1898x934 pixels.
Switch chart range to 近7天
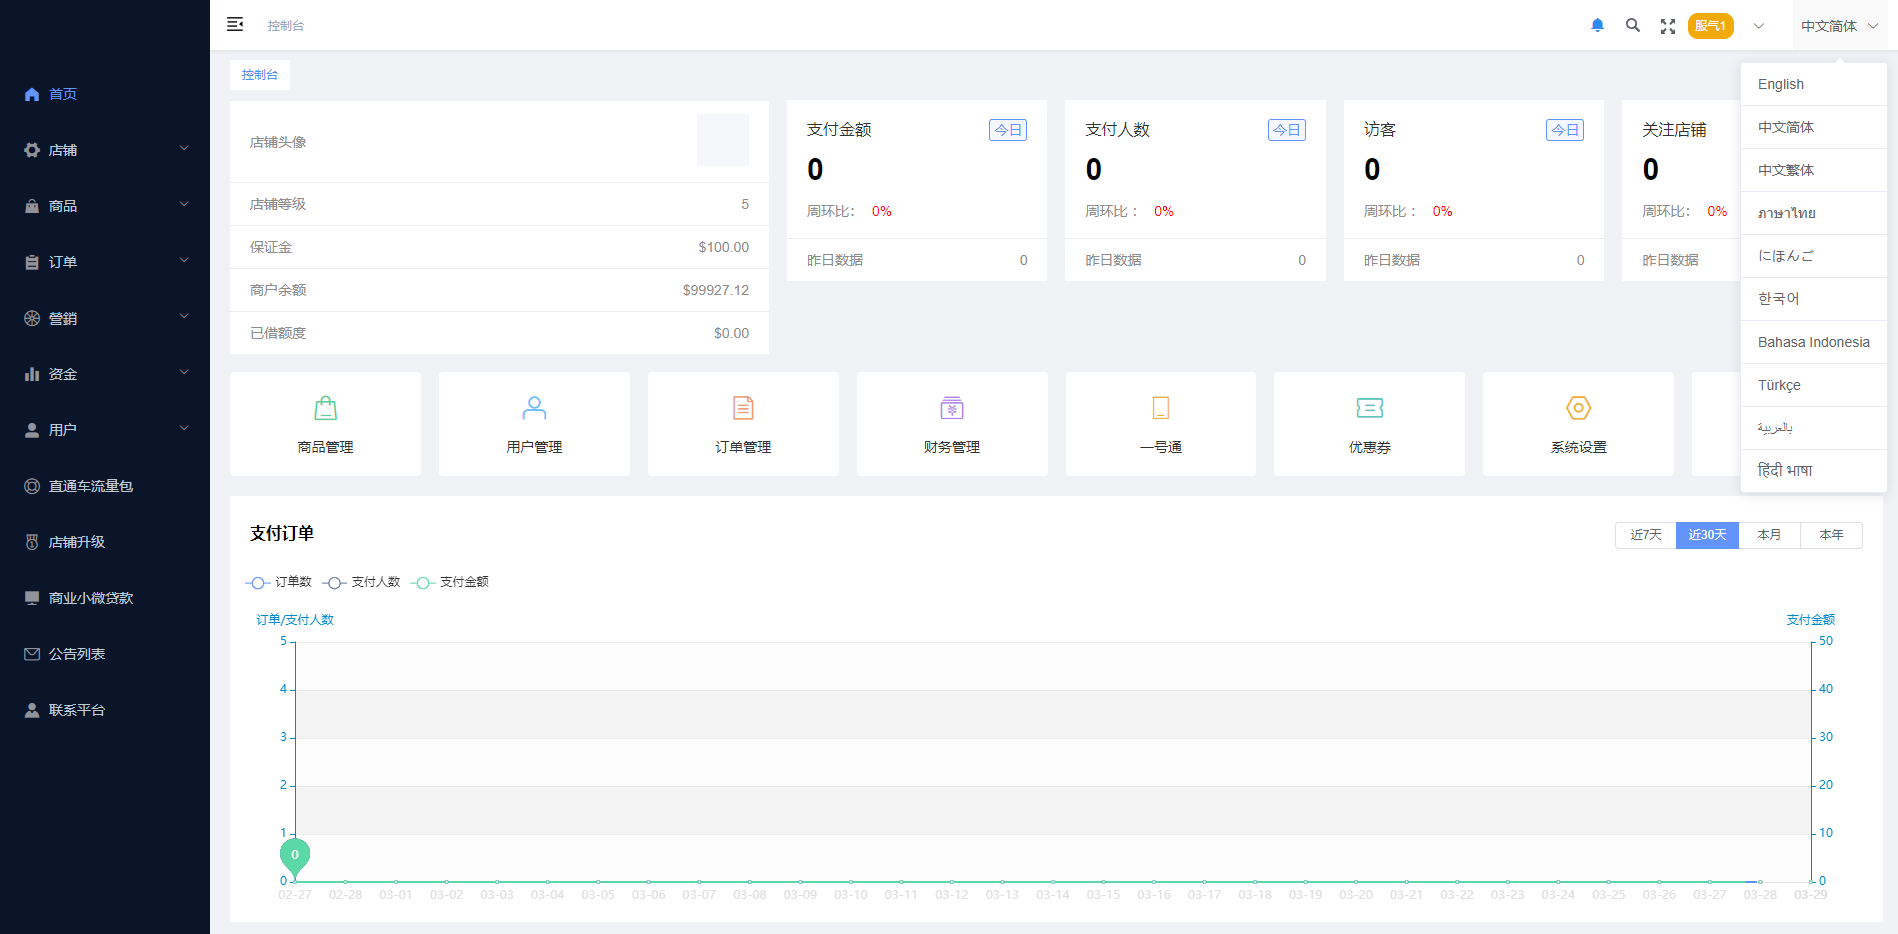[x=1645, y=535]
